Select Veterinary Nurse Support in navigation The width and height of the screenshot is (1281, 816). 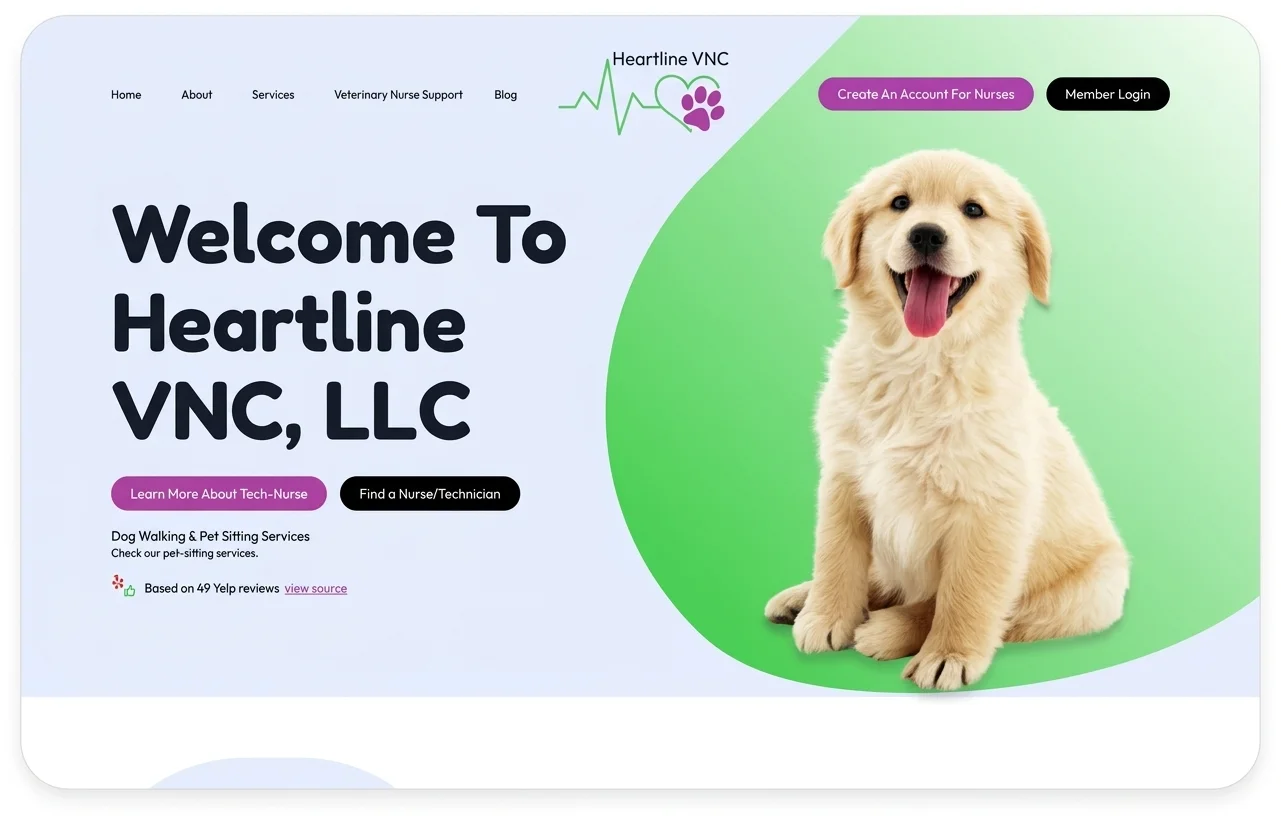pos(398,95)
